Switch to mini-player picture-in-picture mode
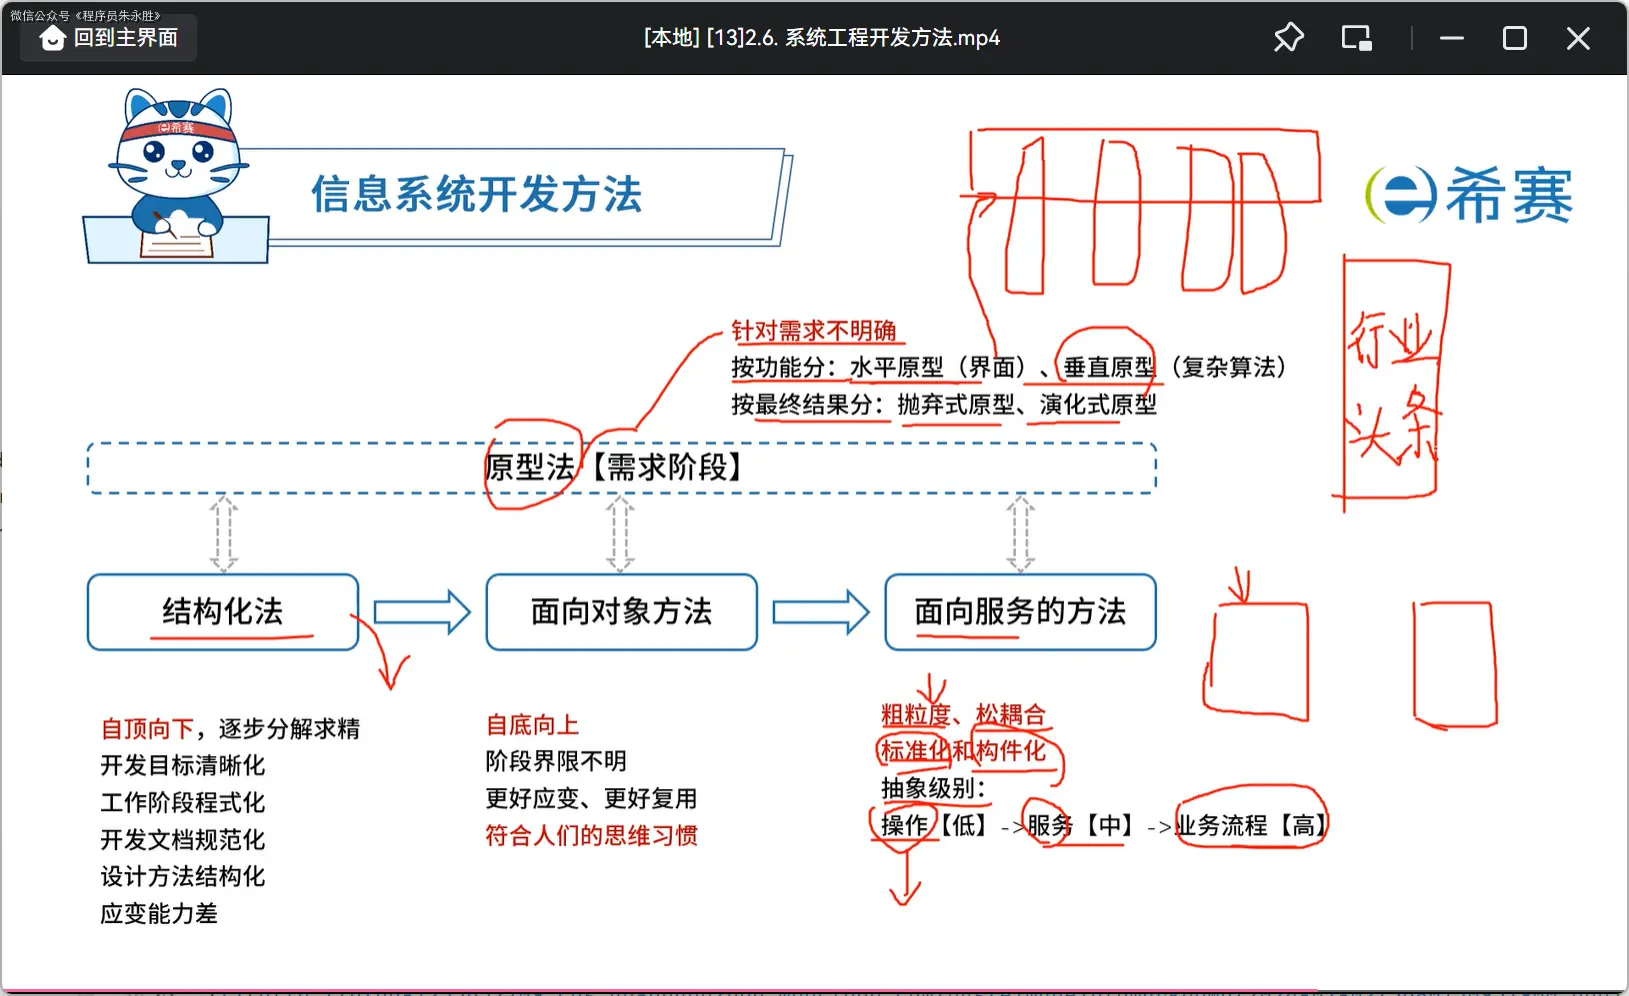The height and width of the screenshot is (996, 1629). [x=1356, y=38]
